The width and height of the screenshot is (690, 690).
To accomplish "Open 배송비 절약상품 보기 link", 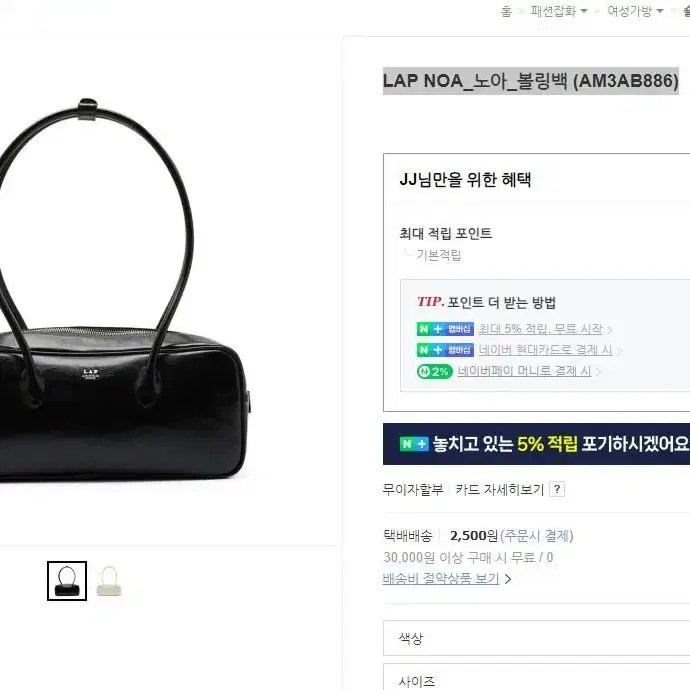I will coord(441,578).
